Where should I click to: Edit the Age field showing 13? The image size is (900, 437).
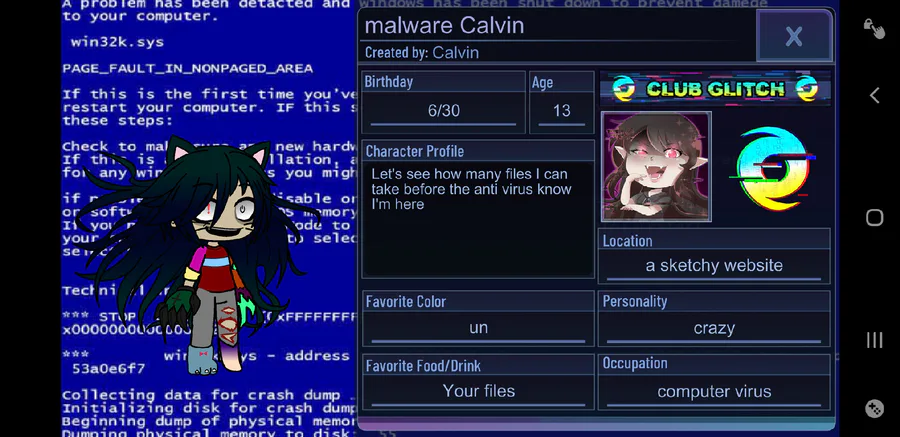click(561, 110)
